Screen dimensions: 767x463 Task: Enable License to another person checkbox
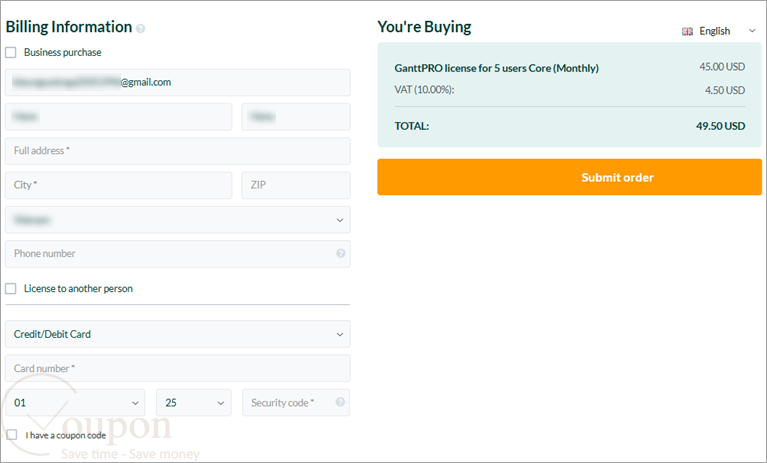[11, 288]
